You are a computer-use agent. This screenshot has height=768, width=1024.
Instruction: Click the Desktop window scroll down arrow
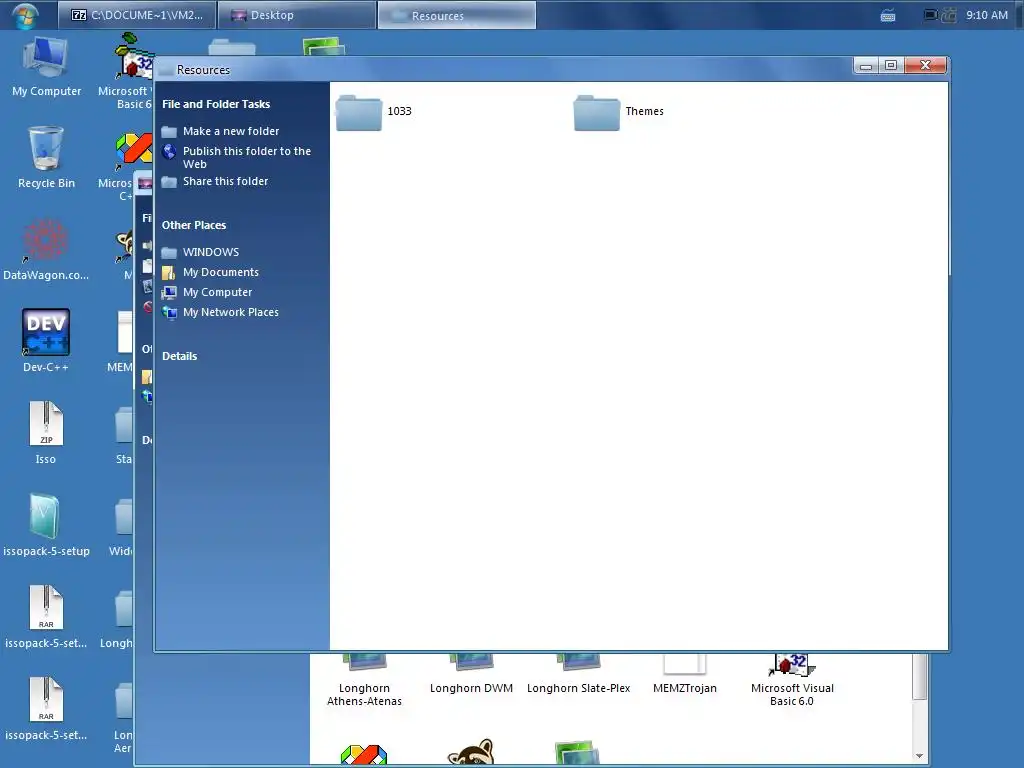coord(919,756)
